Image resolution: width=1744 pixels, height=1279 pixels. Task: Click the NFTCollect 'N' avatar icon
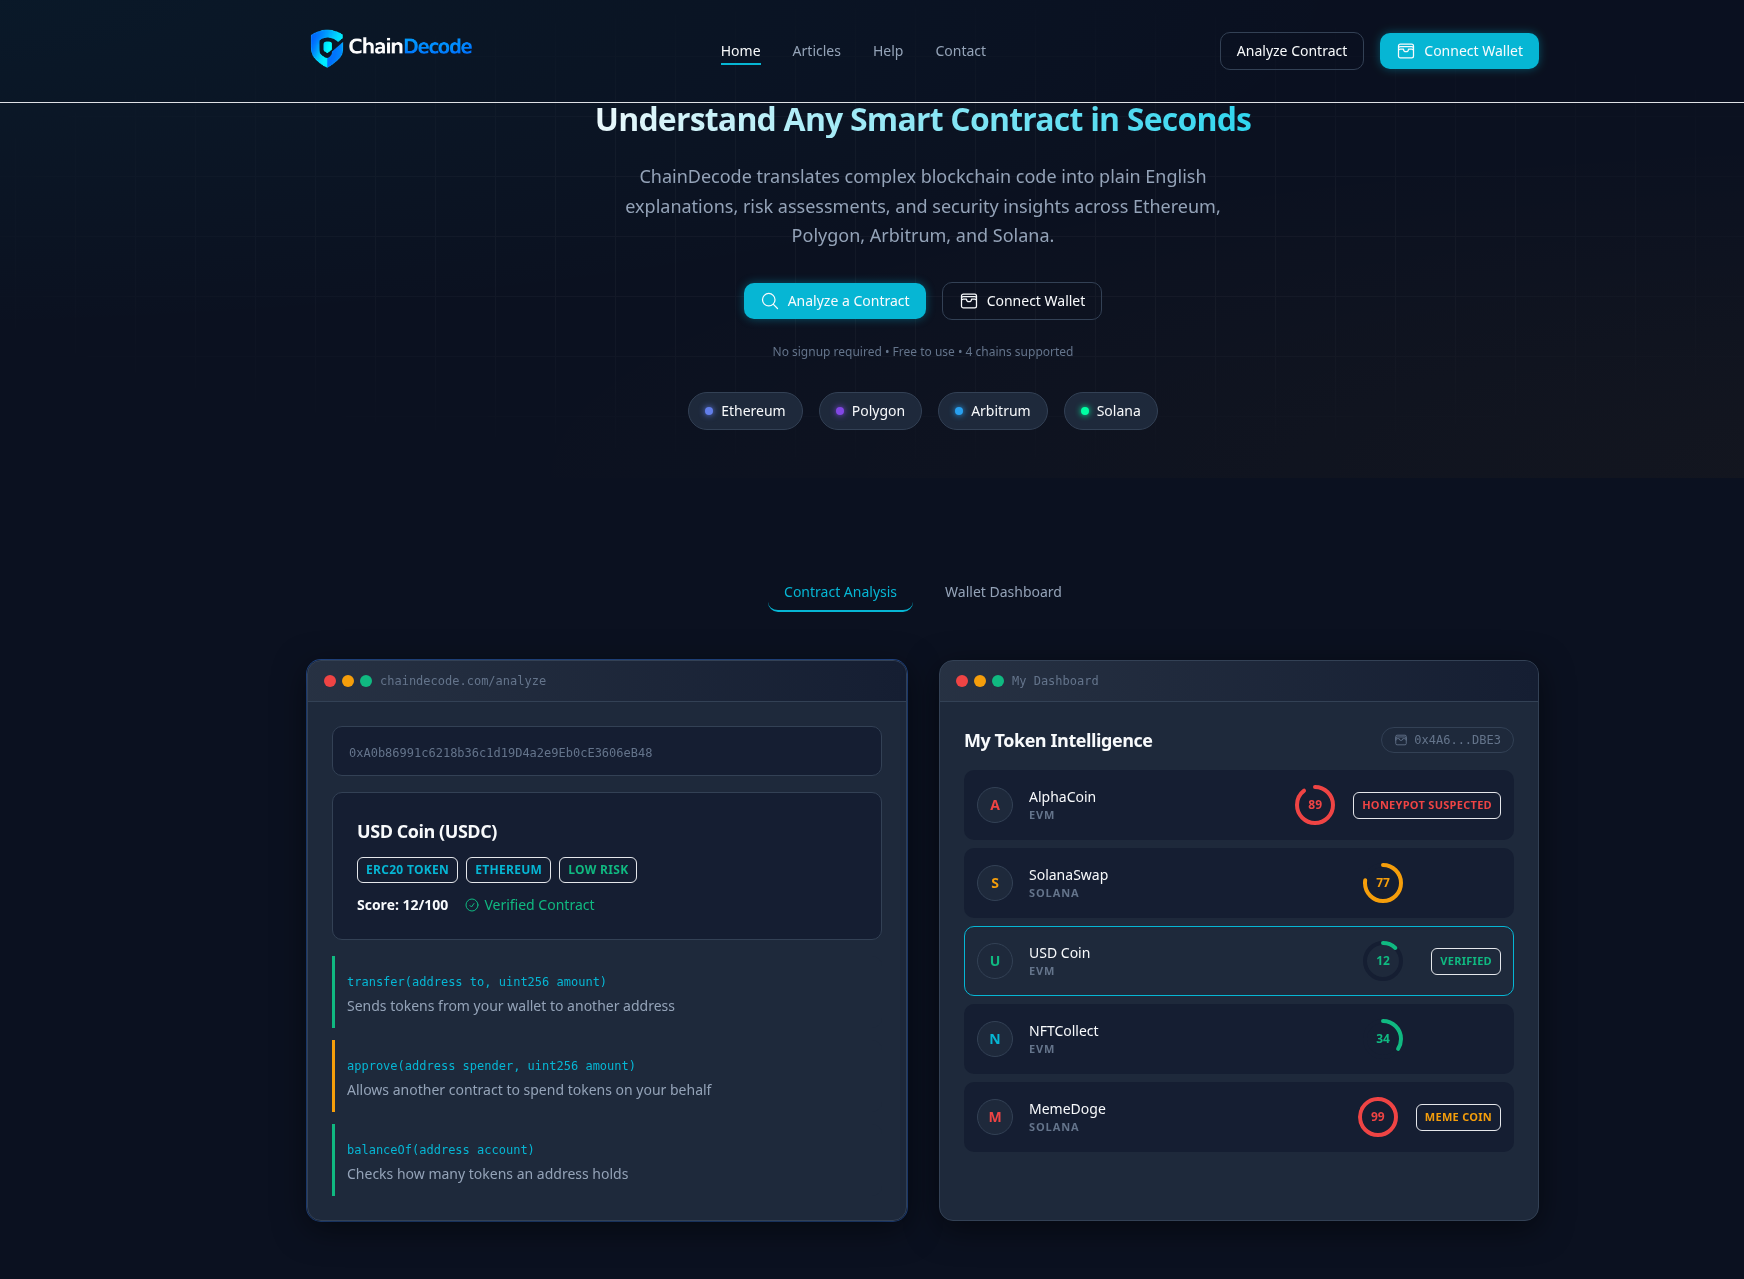(x=995, y=1039)
